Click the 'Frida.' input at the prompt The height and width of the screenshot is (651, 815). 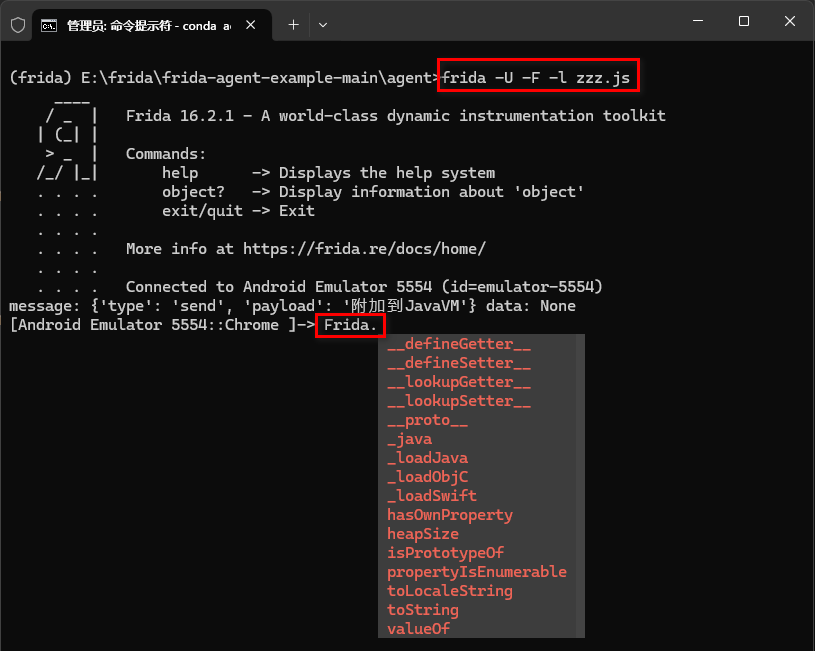click(x=350, y=326)
